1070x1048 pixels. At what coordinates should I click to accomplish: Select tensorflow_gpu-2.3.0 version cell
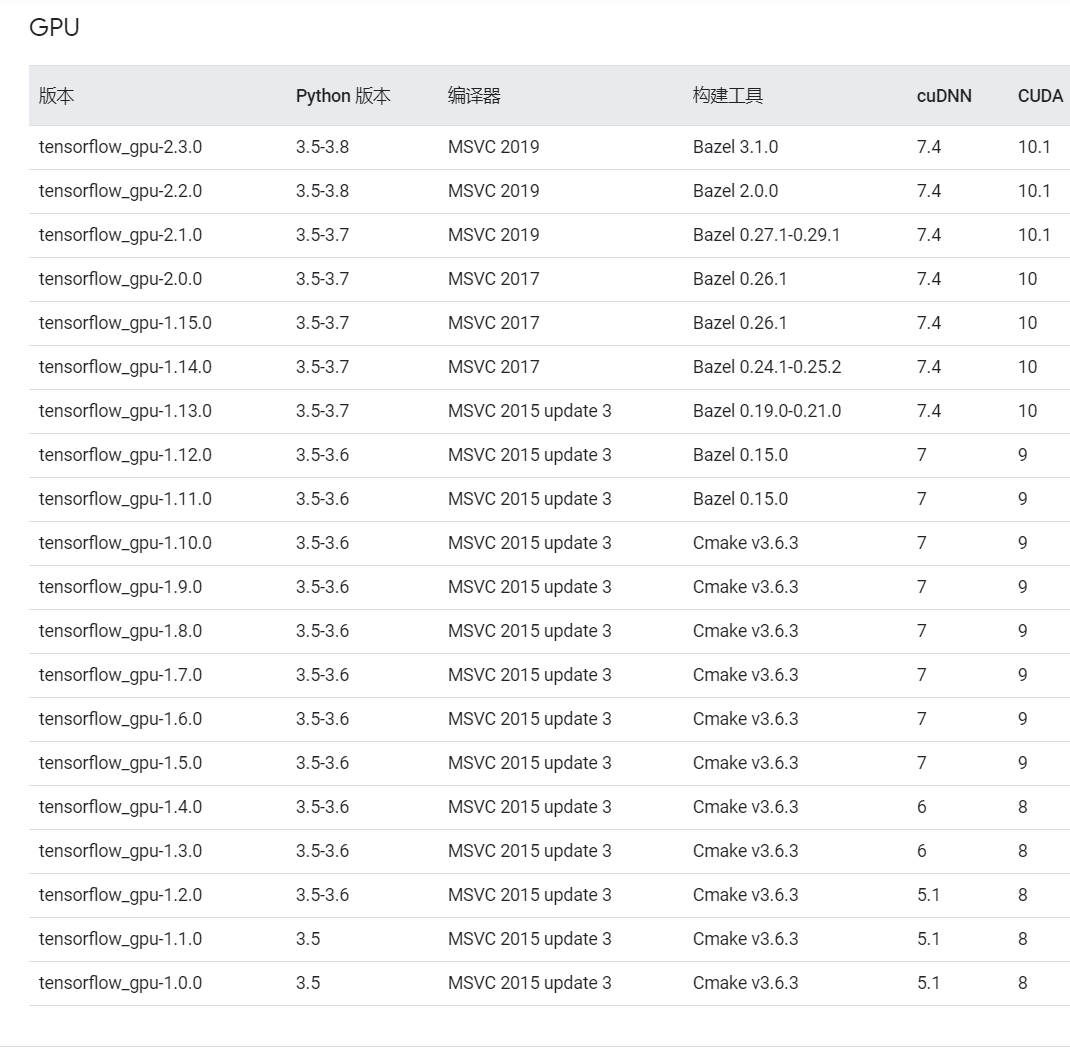coord(120,147)
